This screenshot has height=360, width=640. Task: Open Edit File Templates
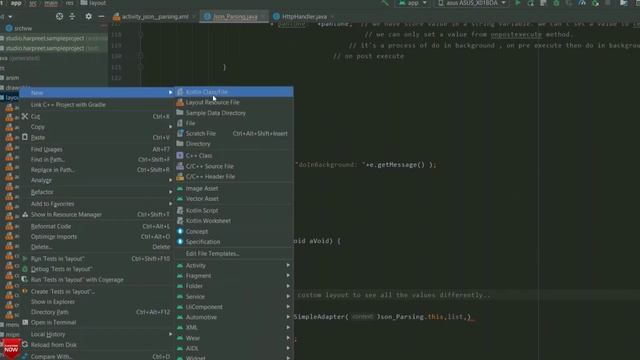point(234,253)
